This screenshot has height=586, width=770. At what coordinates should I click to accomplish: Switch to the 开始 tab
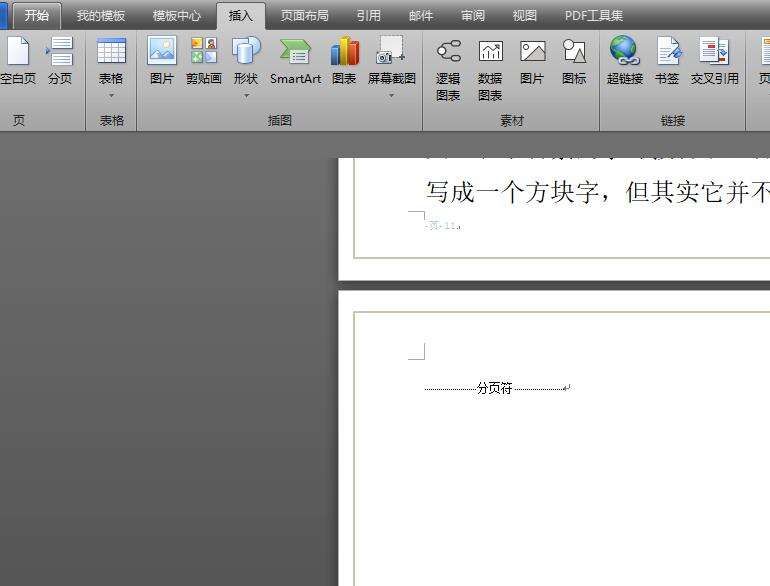37,16
